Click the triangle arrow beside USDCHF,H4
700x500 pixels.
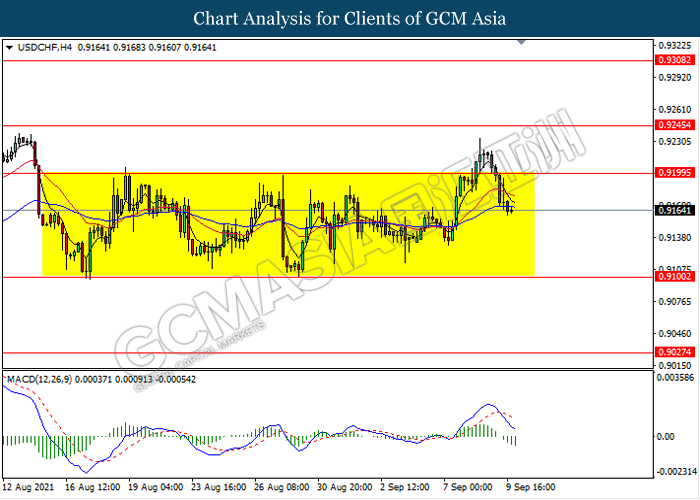[9, 47]
